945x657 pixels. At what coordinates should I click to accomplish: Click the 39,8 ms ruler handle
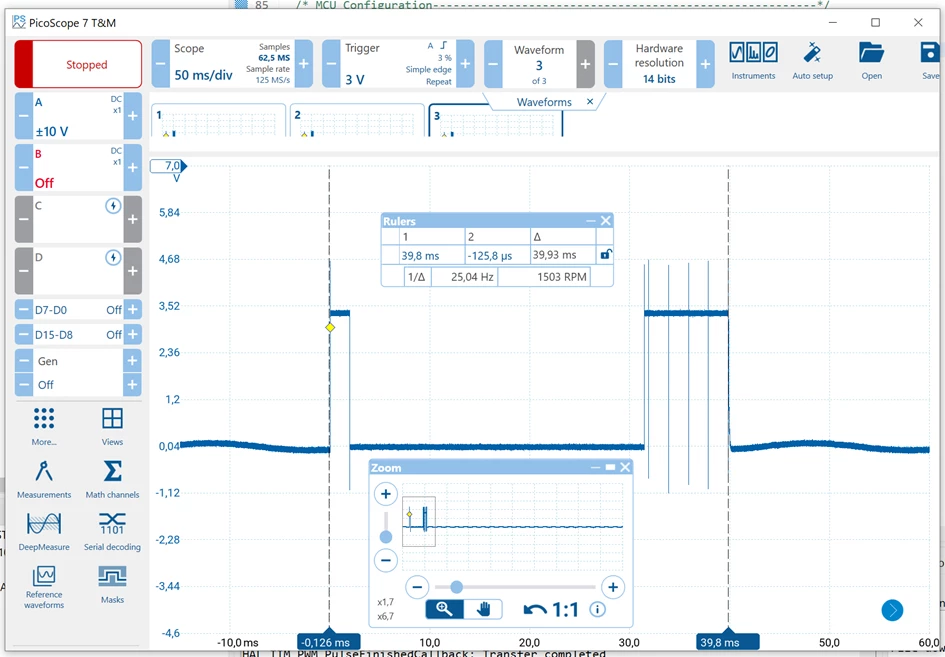(x=728, y=641)
